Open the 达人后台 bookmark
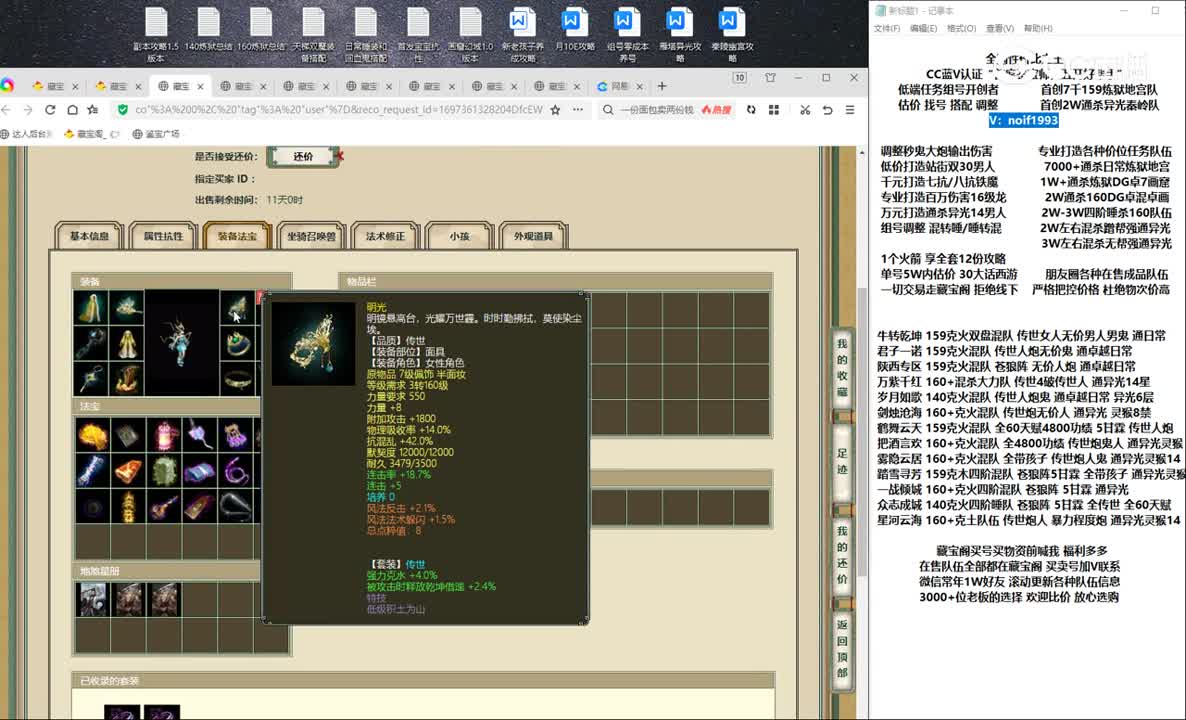The height and width of the screenshot is (720, 1186). [26, 134]
